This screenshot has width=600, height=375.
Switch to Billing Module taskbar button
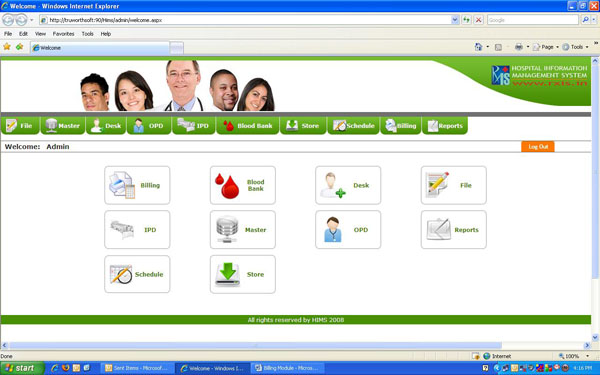(x=288, y=368)
